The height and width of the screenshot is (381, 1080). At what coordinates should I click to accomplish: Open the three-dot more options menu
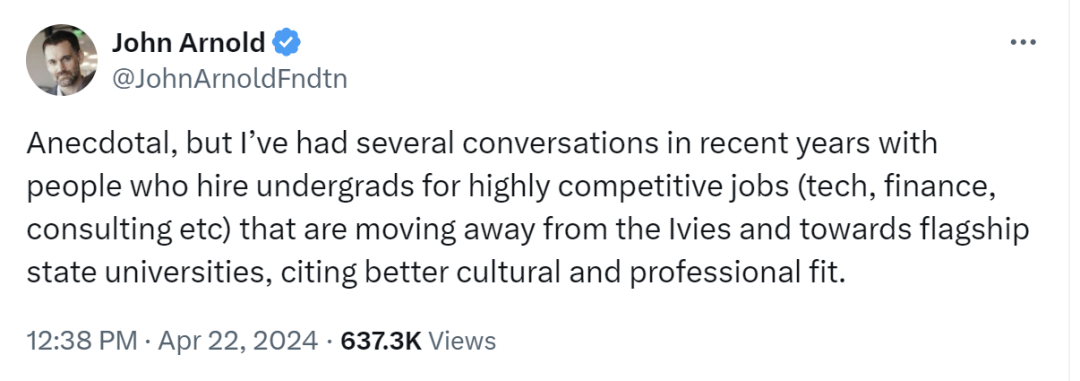coord(1023,43)
